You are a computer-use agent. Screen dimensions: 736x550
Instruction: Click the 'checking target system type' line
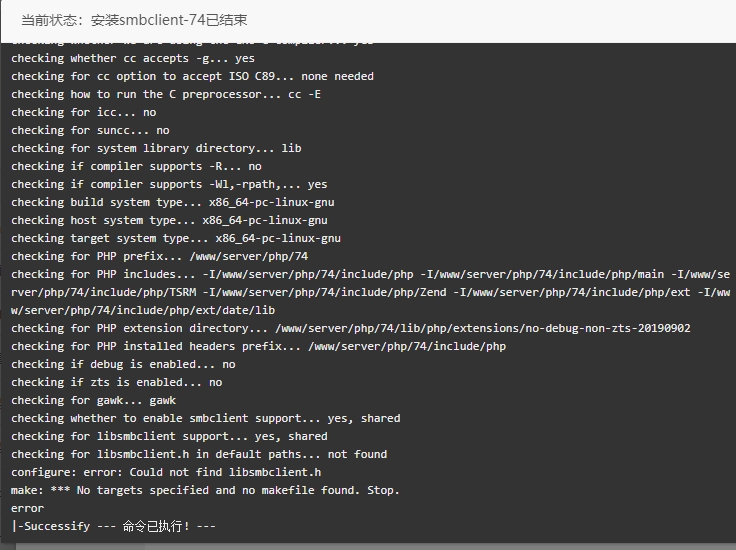pyautogui.click(x=176, y=238)
